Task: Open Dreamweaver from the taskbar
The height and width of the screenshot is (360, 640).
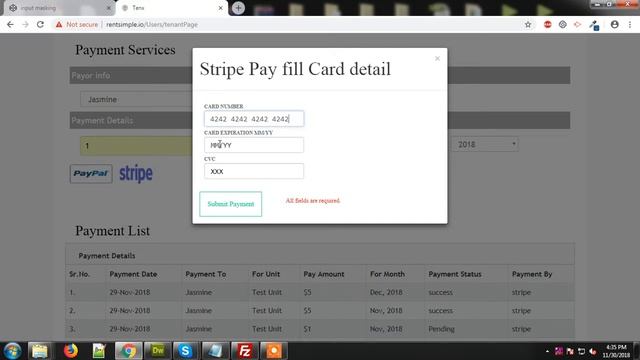Action: [158, 351]
